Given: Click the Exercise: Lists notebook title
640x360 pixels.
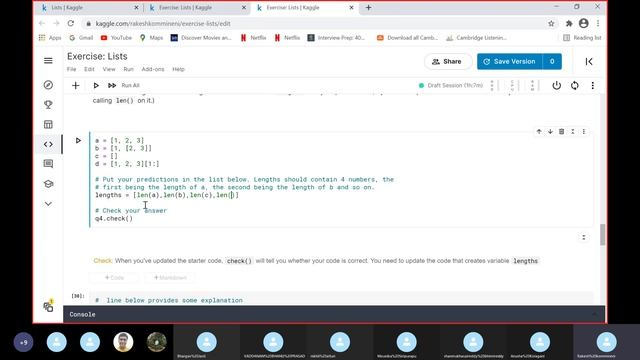Looking at the screenshot, I should [x=97, y=56].
